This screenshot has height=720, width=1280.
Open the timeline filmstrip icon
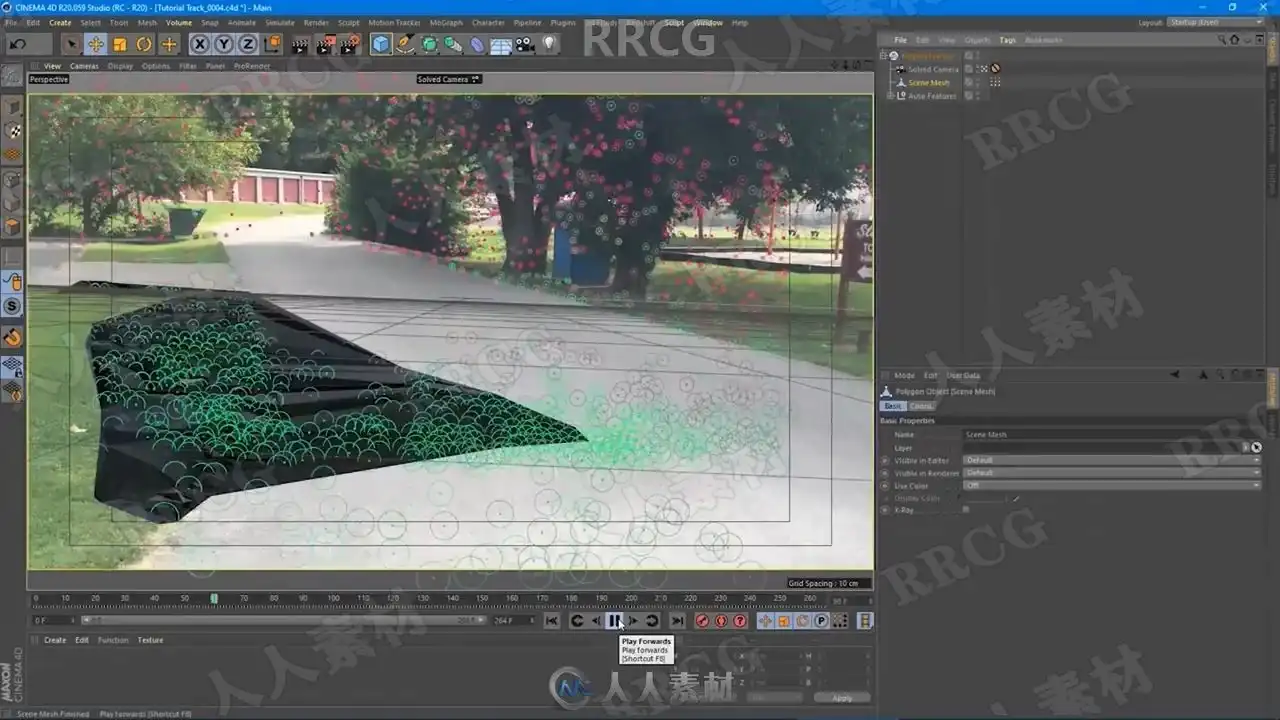pyautogui.click(x=865, y=621)
